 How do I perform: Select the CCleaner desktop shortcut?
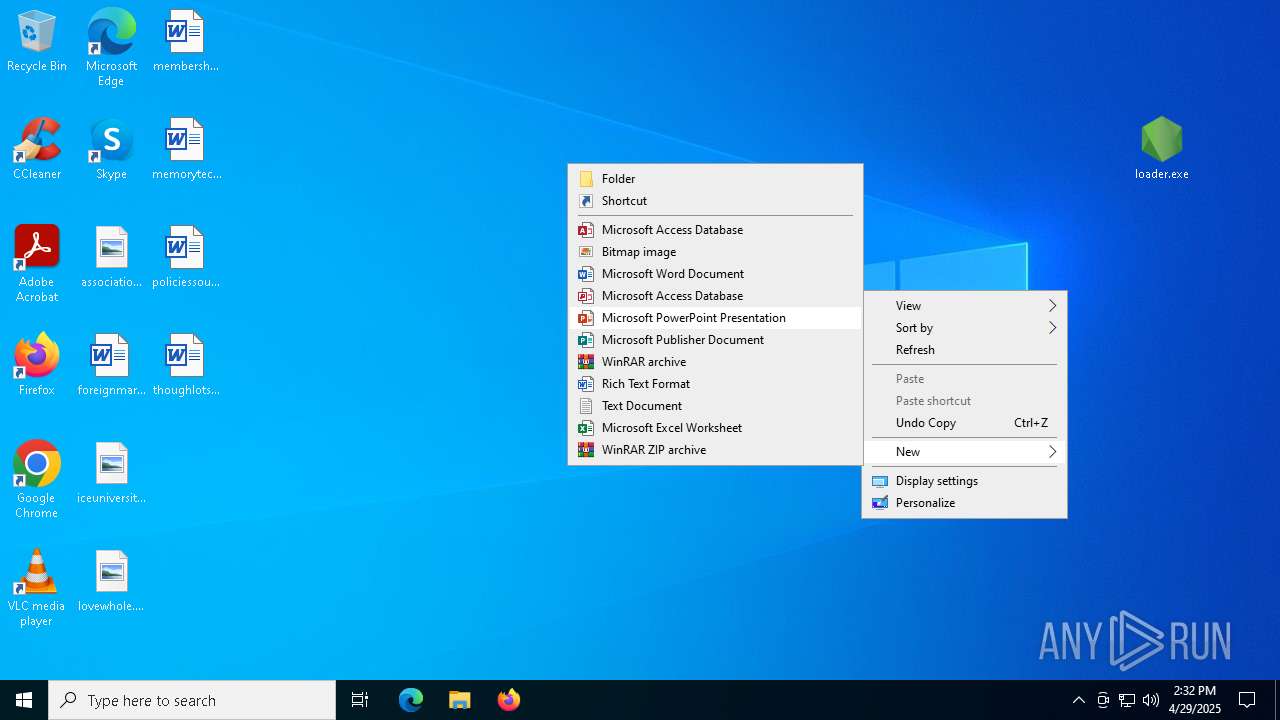37,149
